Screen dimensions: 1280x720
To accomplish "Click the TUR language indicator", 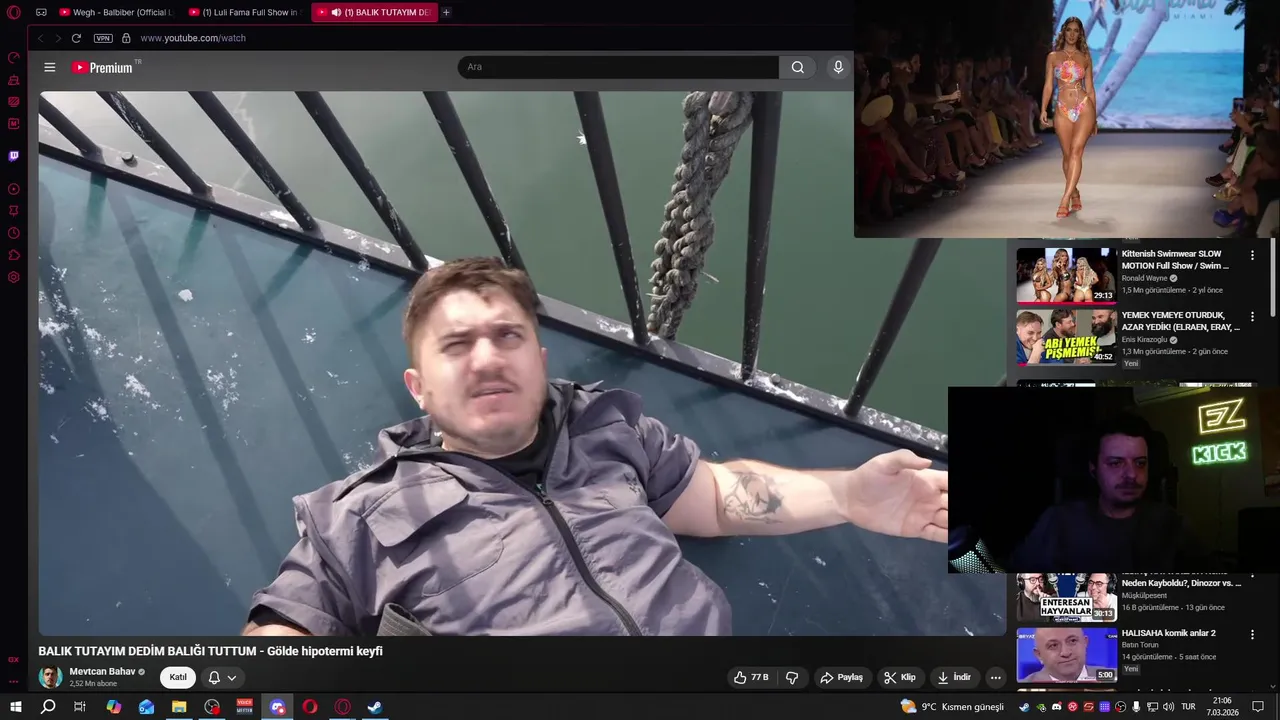I will pos(1188,707).
